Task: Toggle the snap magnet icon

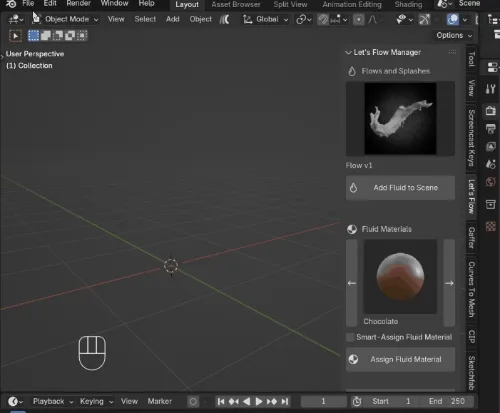Action: pyautogui.click(x=323, y=20)
